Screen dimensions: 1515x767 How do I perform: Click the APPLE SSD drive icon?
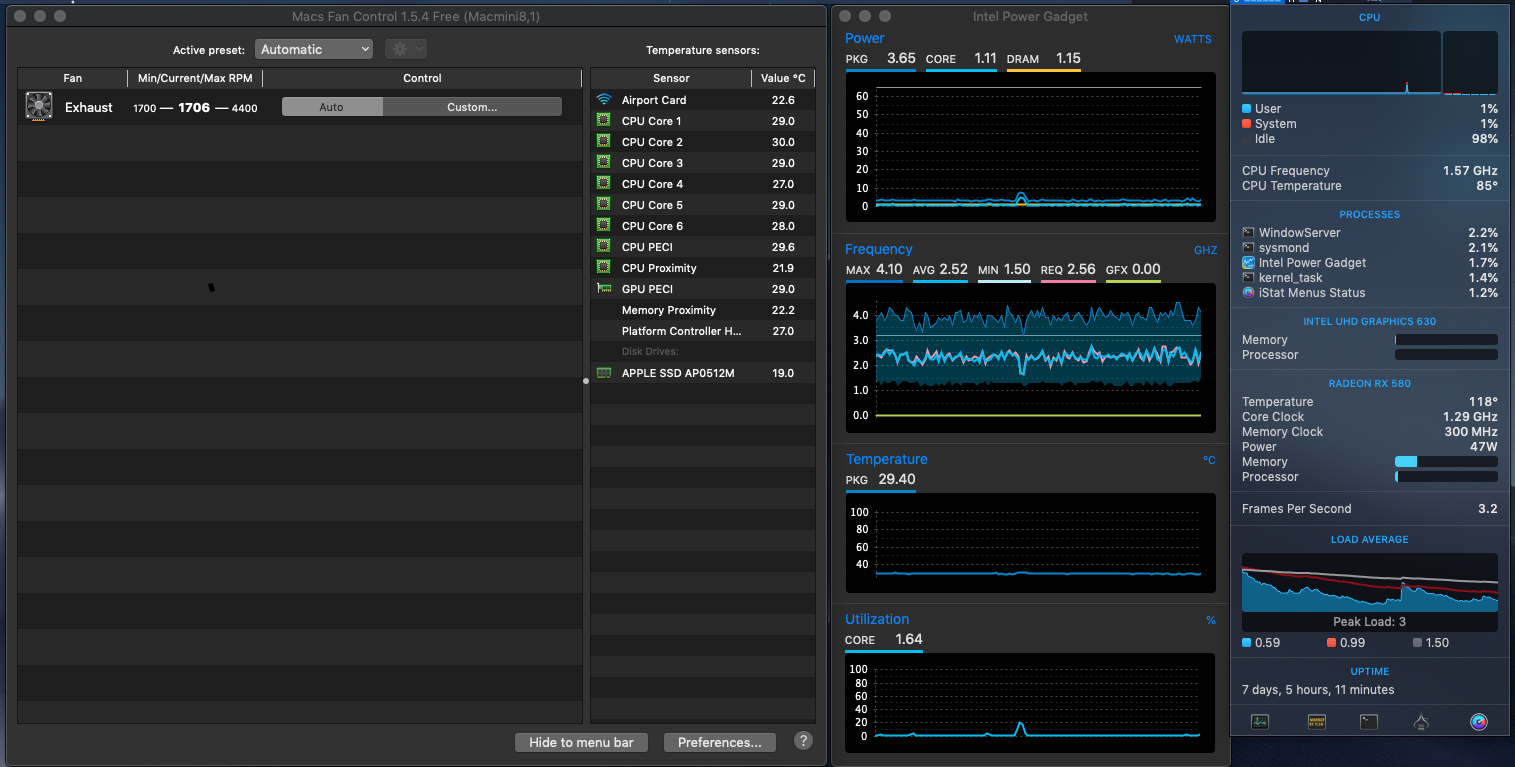tap(603, 373)
